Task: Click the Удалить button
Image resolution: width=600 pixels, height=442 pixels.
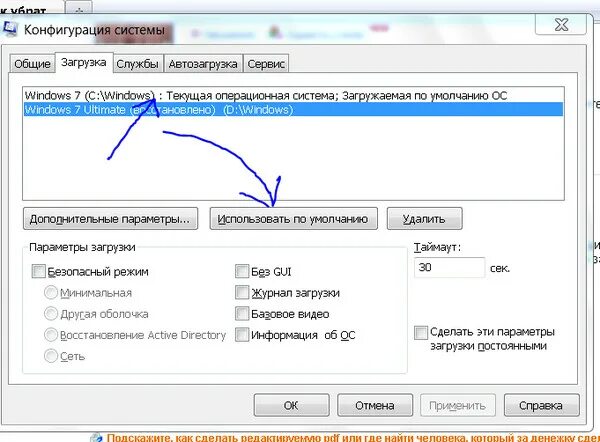Action: (424, 219)
